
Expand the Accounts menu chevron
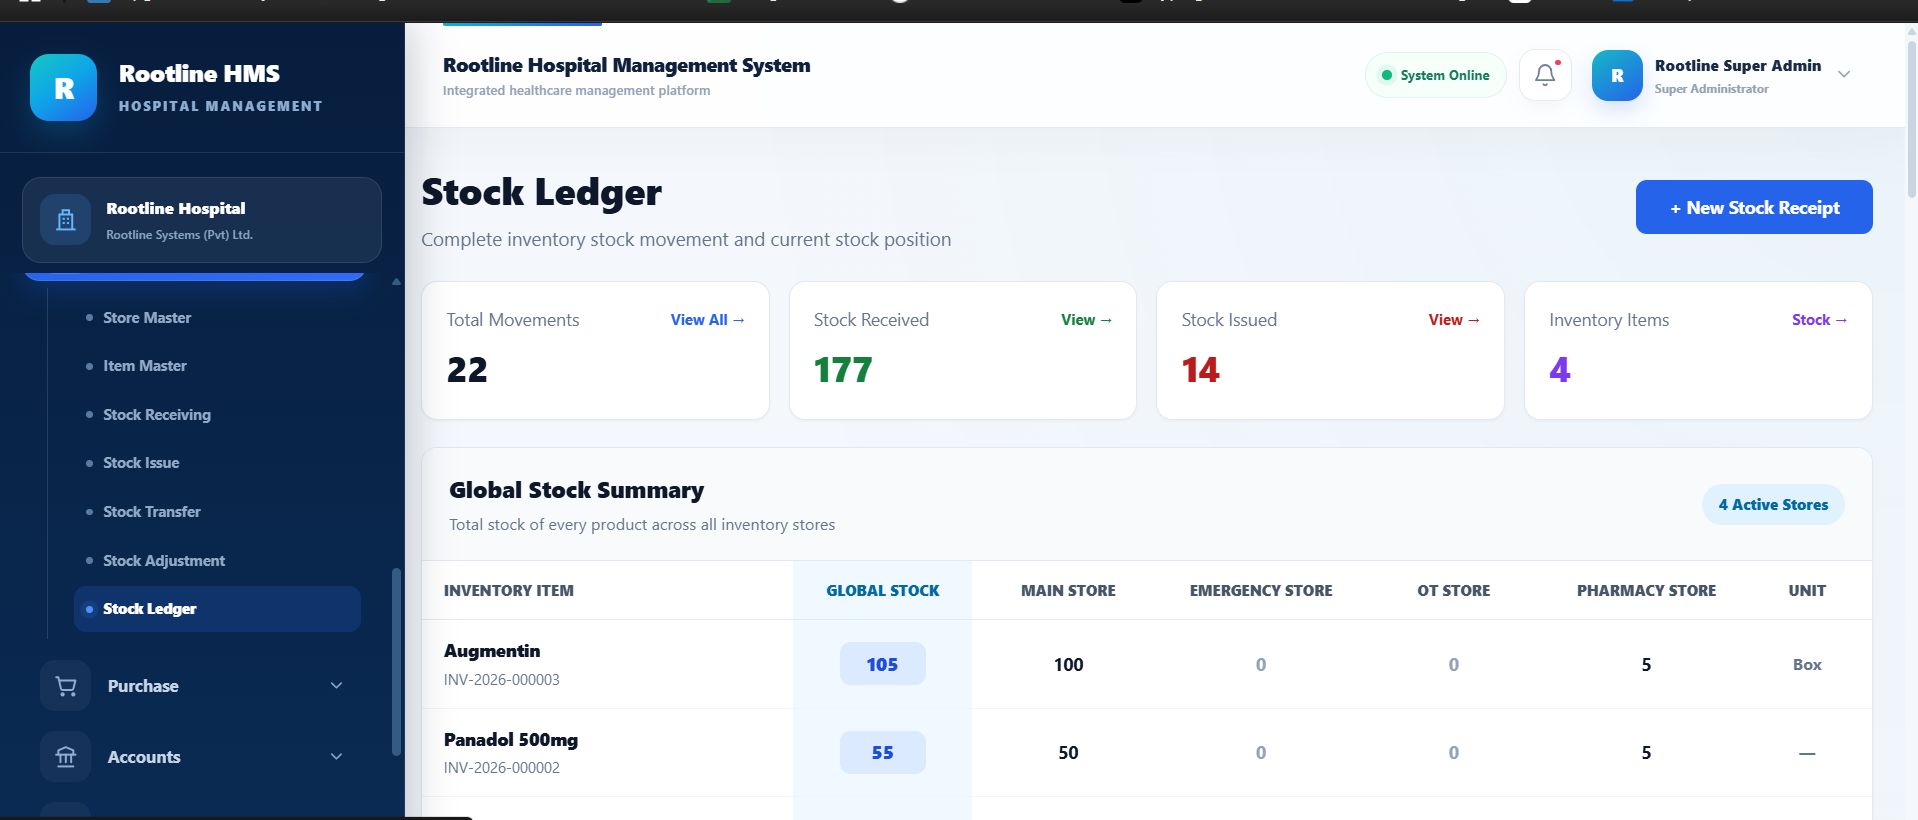[x=337, y=757]
